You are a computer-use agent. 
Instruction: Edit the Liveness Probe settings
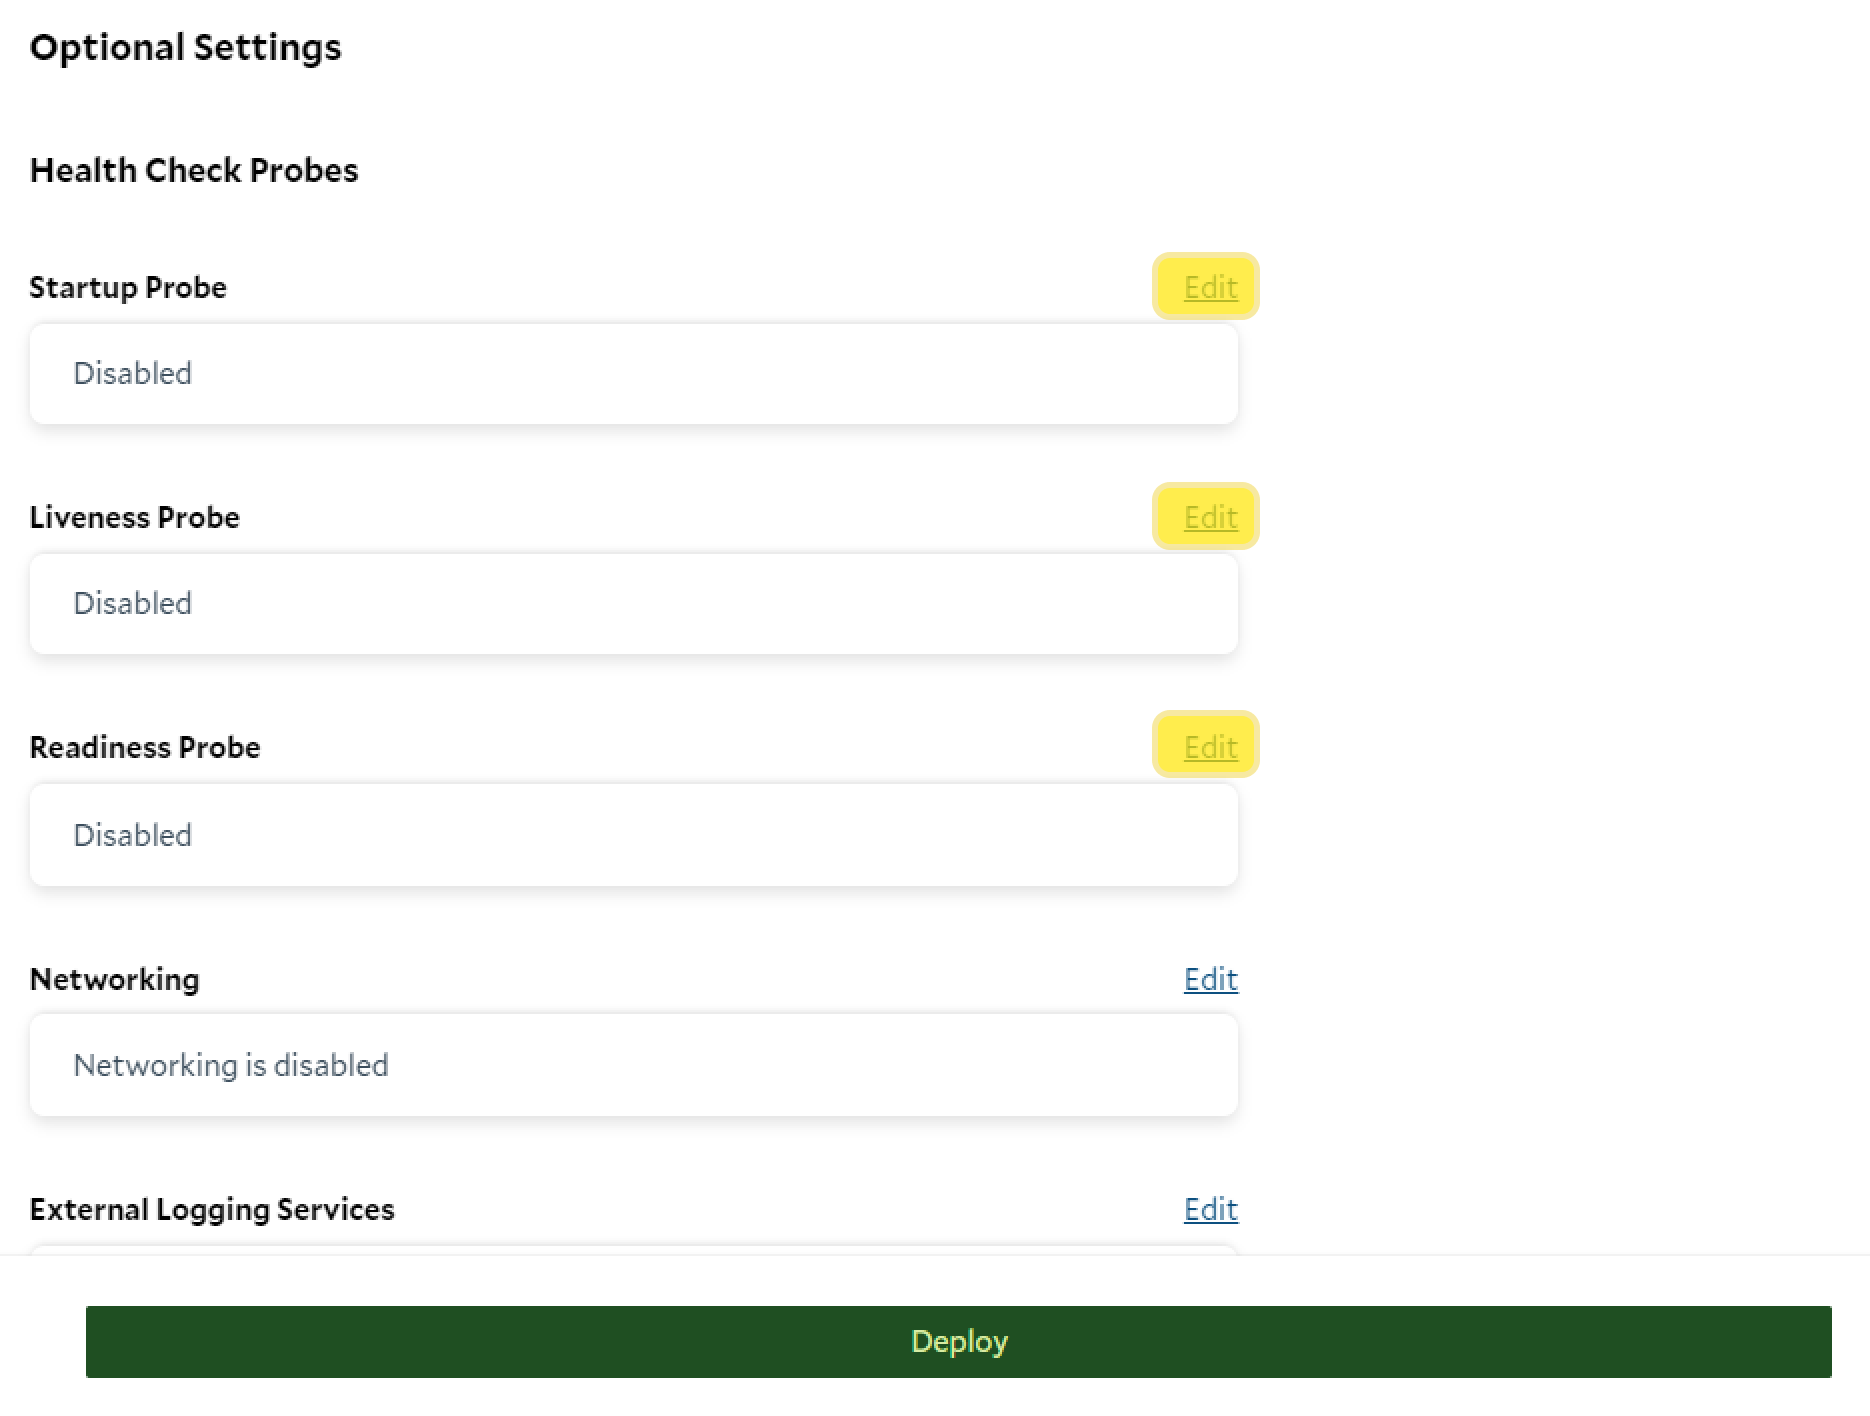point(1210,518)
